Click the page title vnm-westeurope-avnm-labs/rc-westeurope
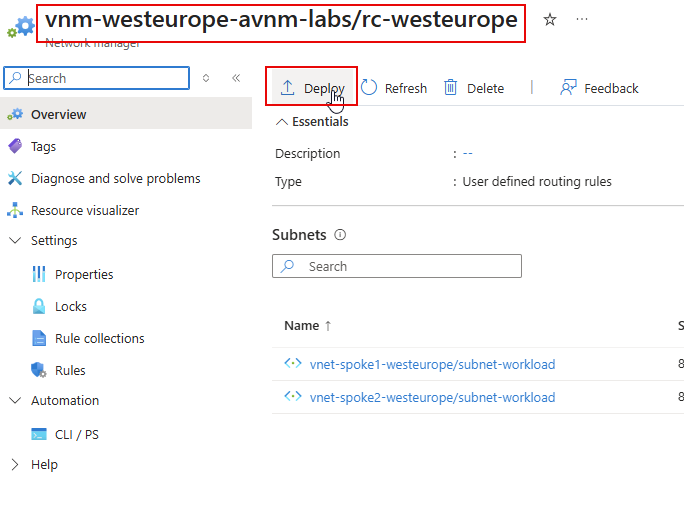 [x=281, y=20]
